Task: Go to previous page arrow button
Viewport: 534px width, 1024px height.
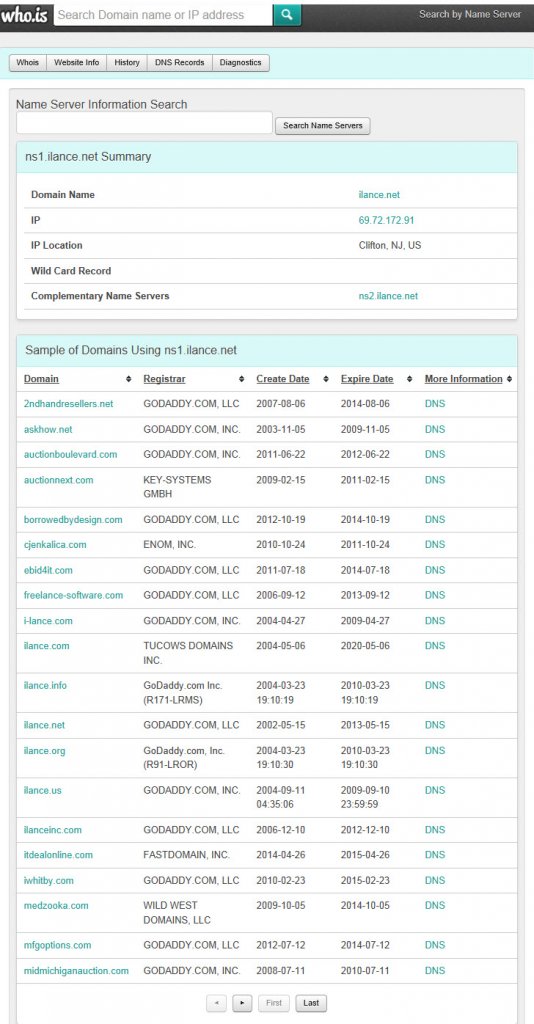Action: click(x=216, y=1002)
